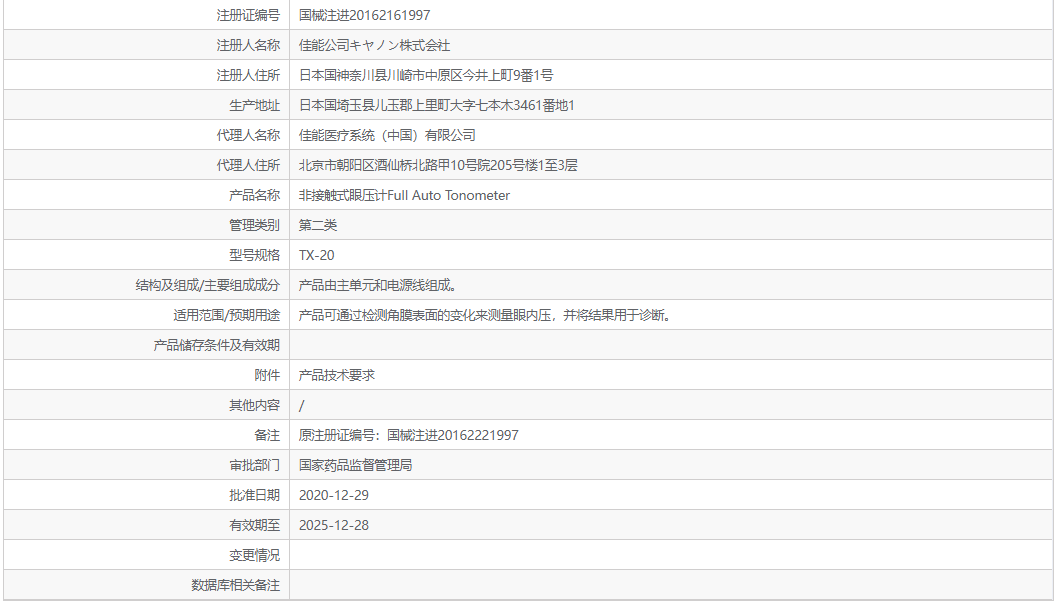The width and height of the screenshot is (1055, 602).
Task: Click the 有效期至 label
Action: tap(254, 525)
